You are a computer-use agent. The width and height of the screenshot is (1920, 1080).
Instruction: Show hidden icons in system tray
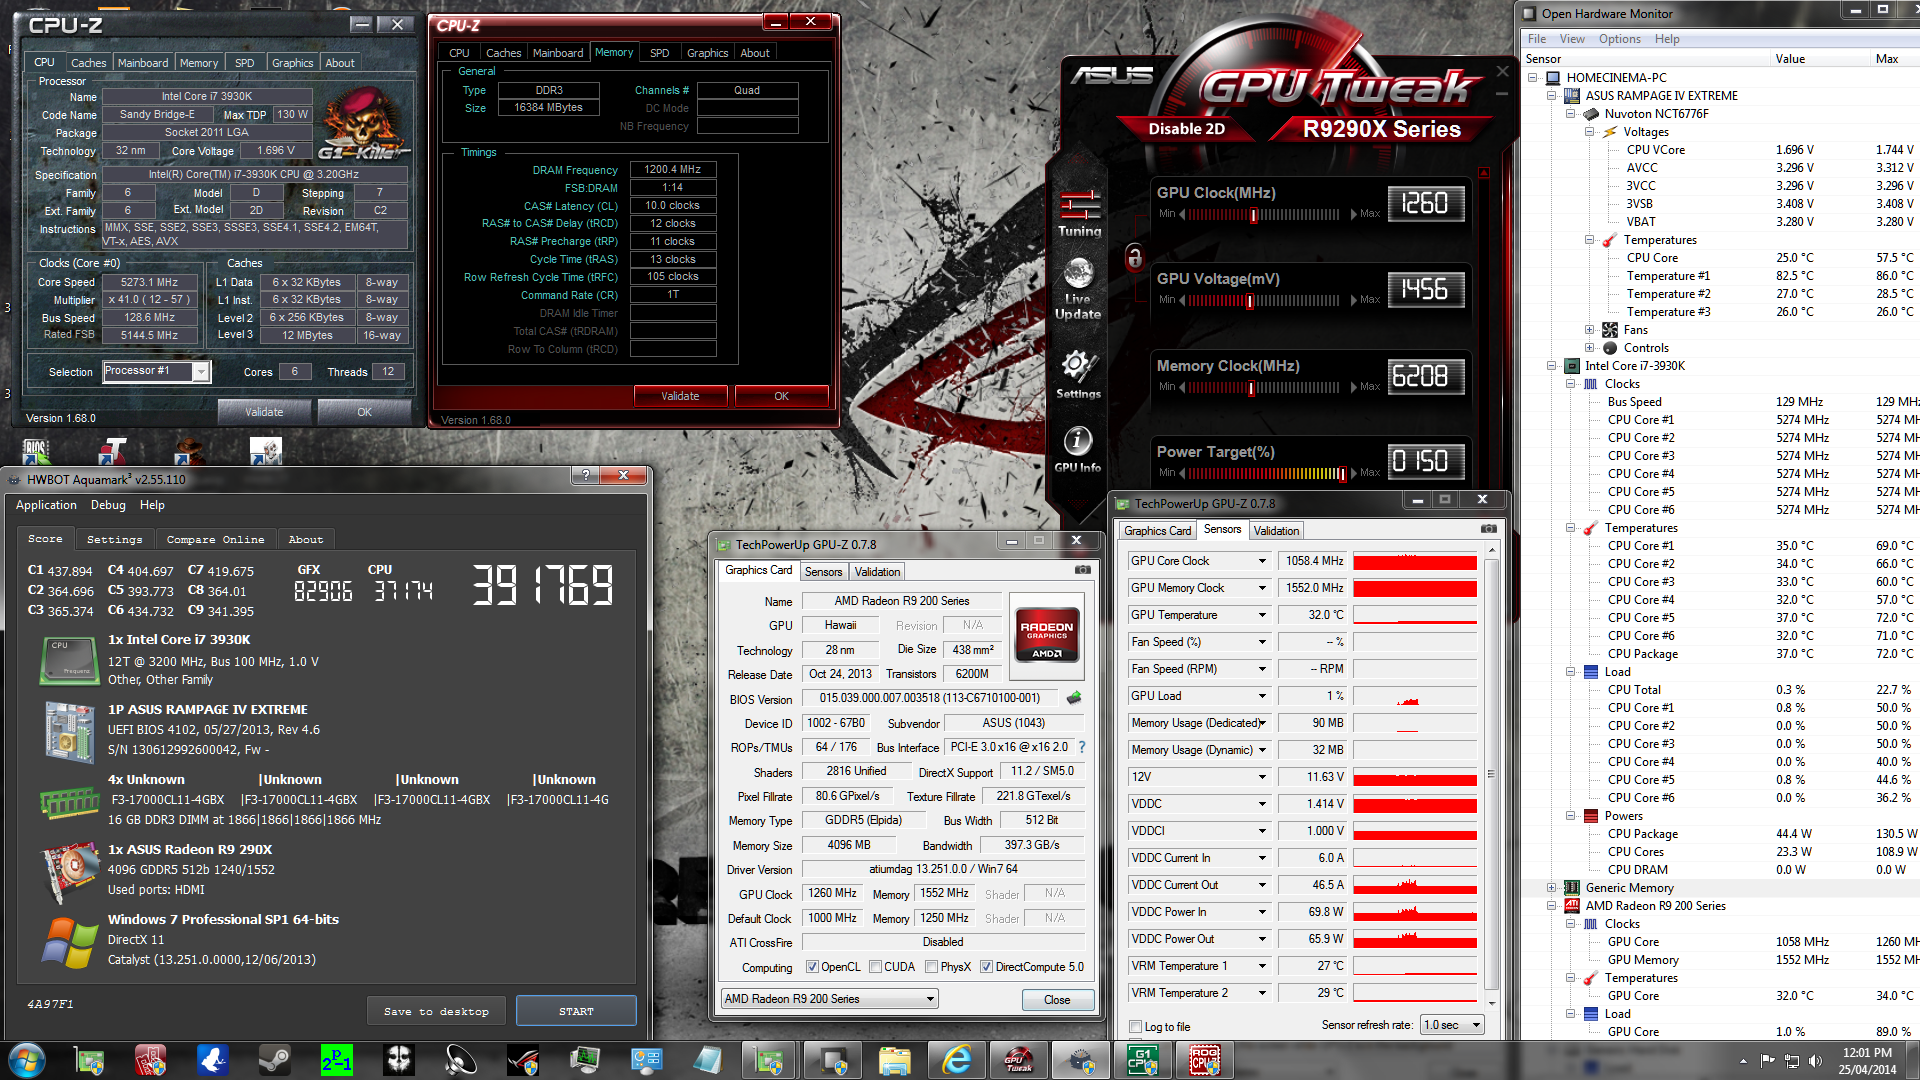[x=1743, y=1061]
